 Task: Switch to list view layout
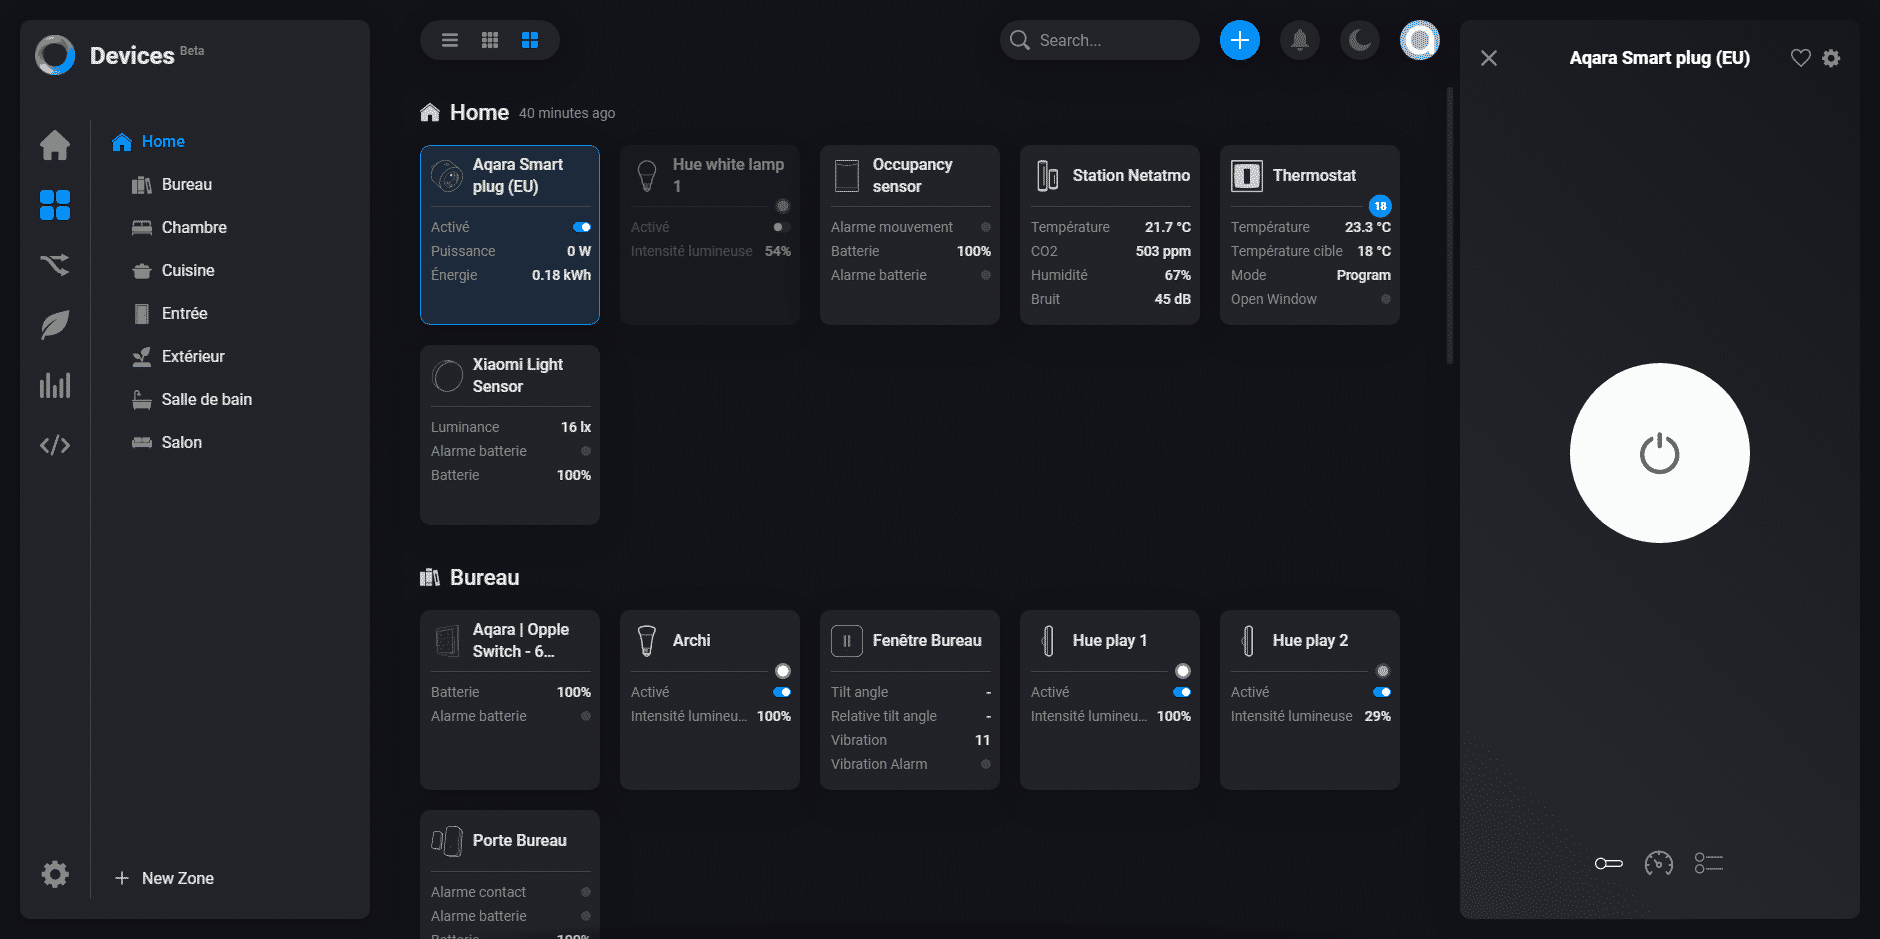[x=450, y=40]
